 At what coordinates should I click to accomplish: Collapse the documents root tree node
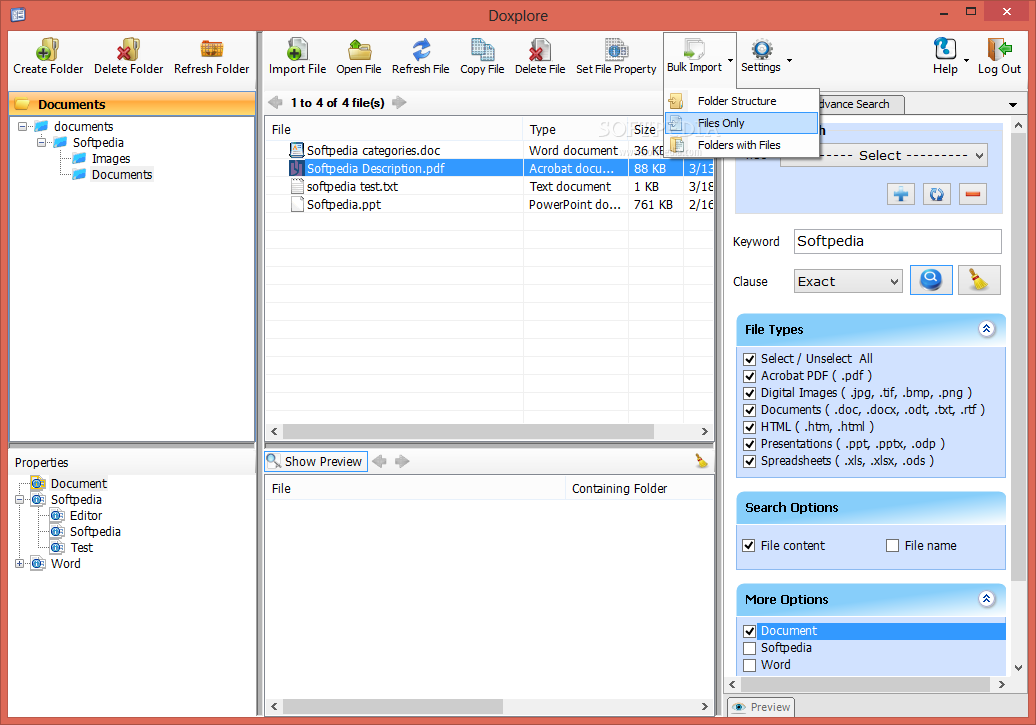tap(23, 126)
